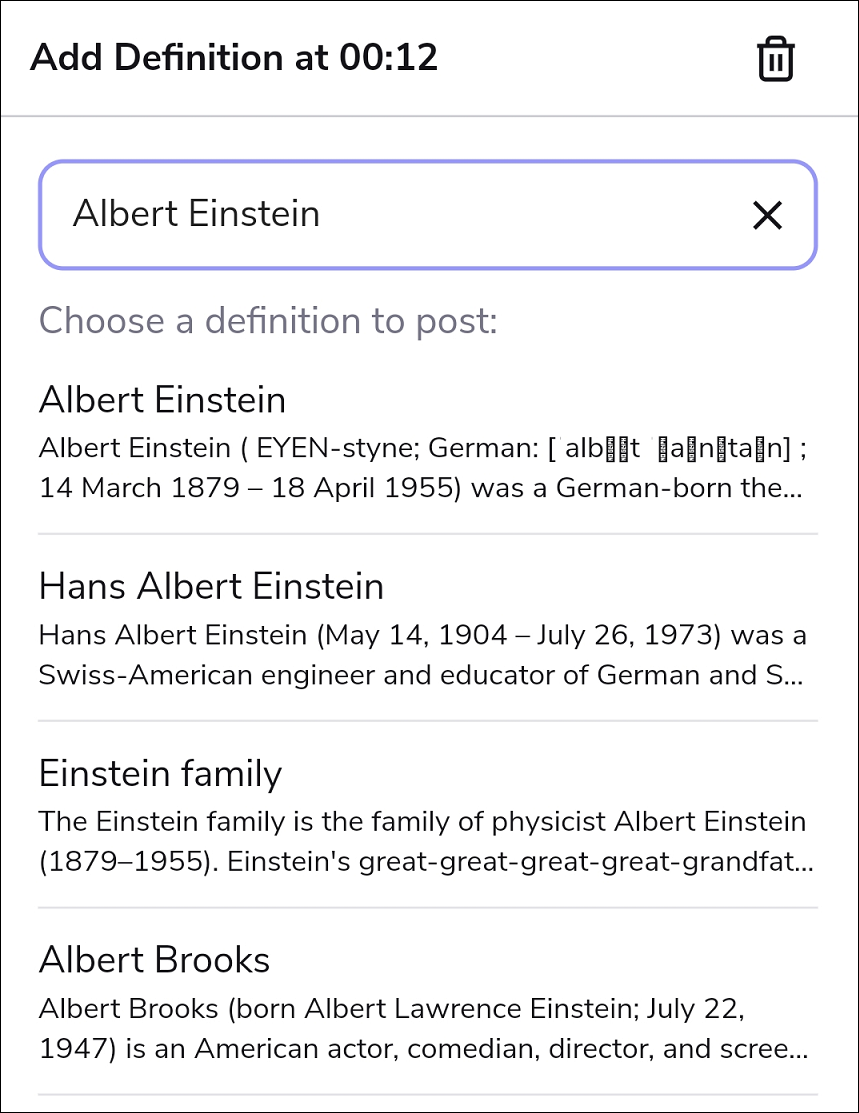Select the Albert Einstein result title
Image resolution: width=859 pixels, height=1113 pixels.
162,400
